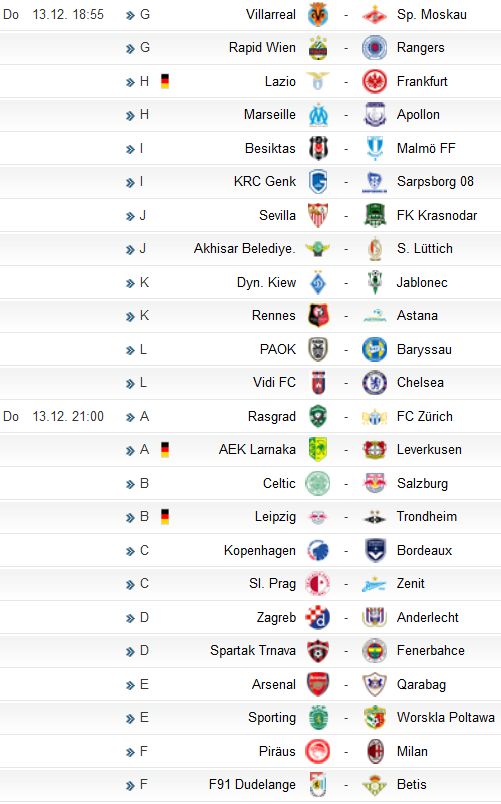
Task: Open Leverkusen team link
Action: pyautogui.click(x=429, y=450)
